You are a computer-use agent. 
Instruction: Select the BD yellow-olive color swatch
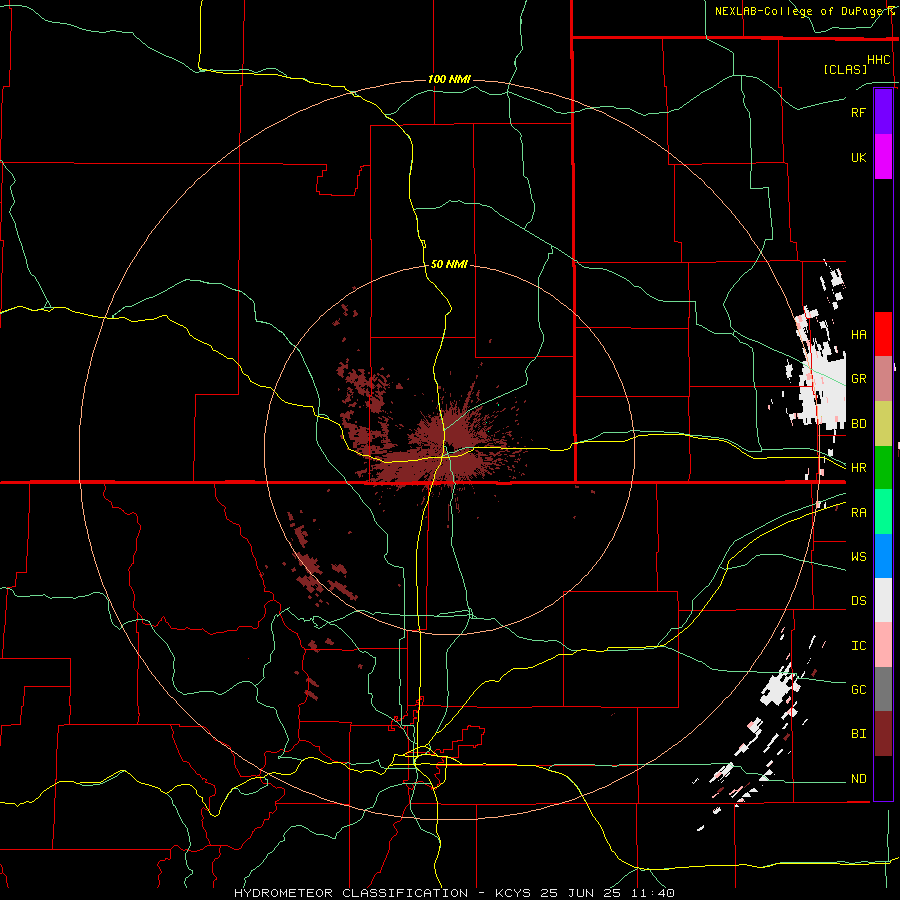click(883, 423)
